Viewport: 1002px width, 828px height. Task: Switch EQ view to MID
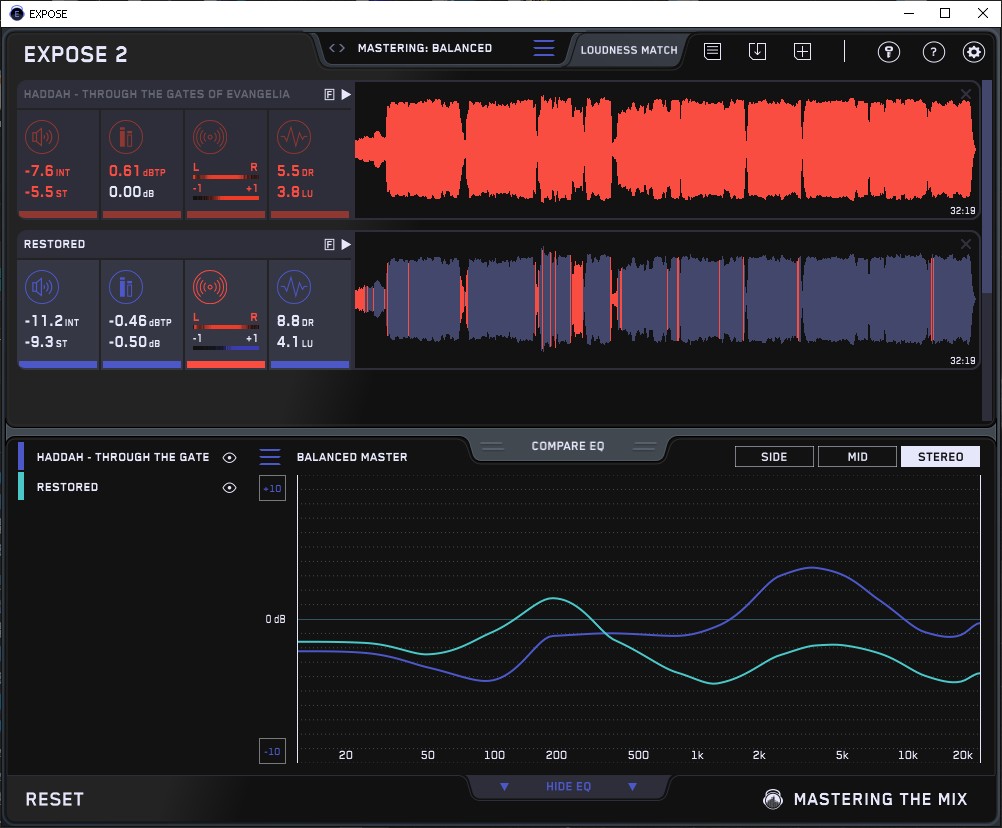pos(857,457)
